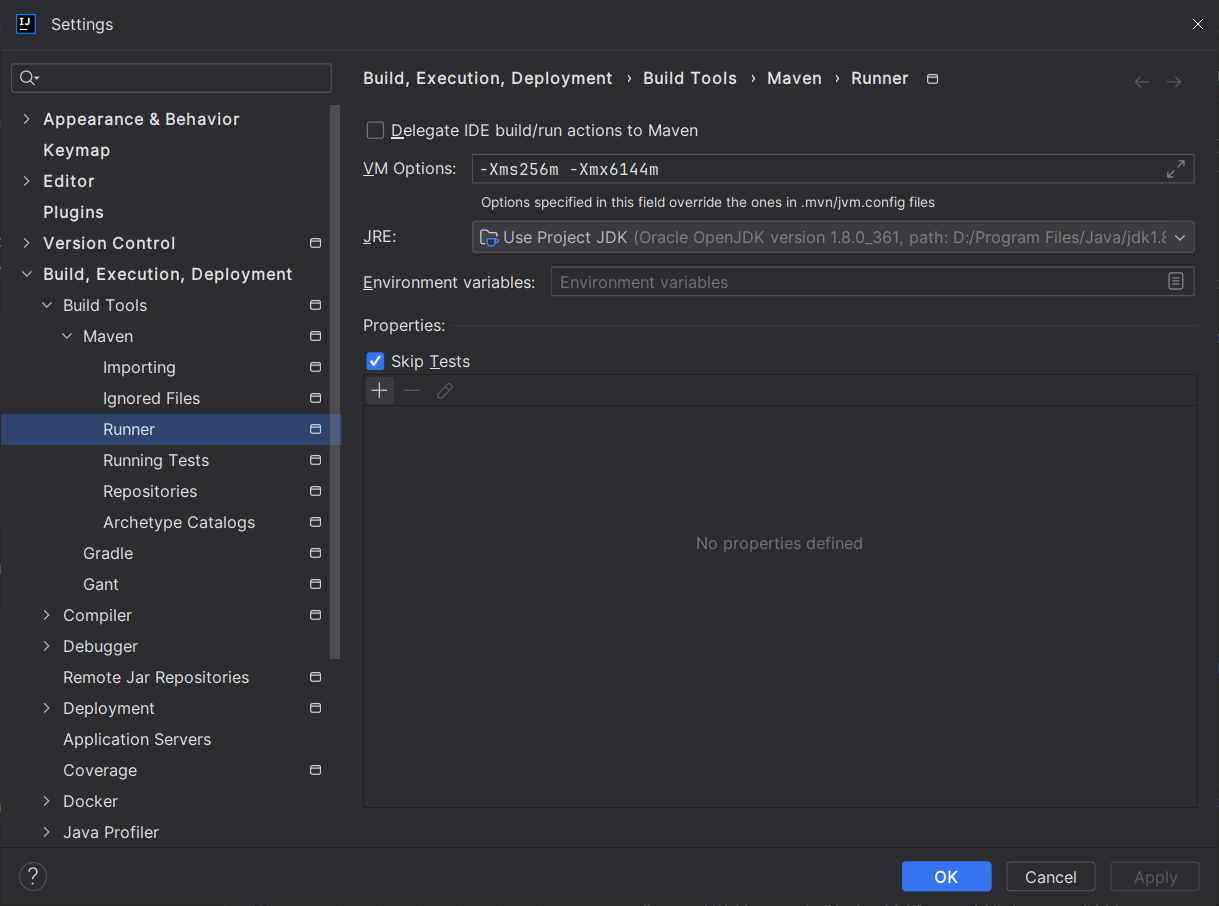Close the Settings dialog
1219x906 pixels.
click(1197, 24)
